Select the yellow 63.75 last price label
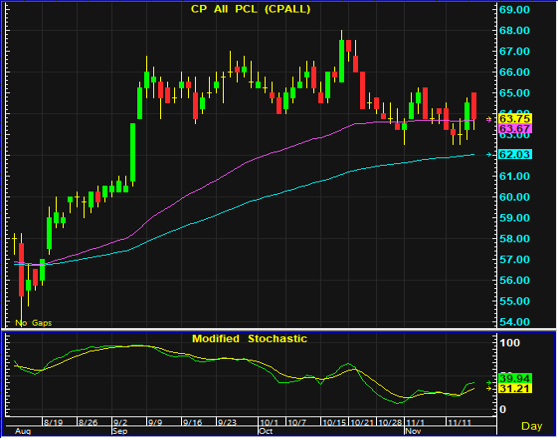This screenshot has width=558, height=438. pos(515,118)
